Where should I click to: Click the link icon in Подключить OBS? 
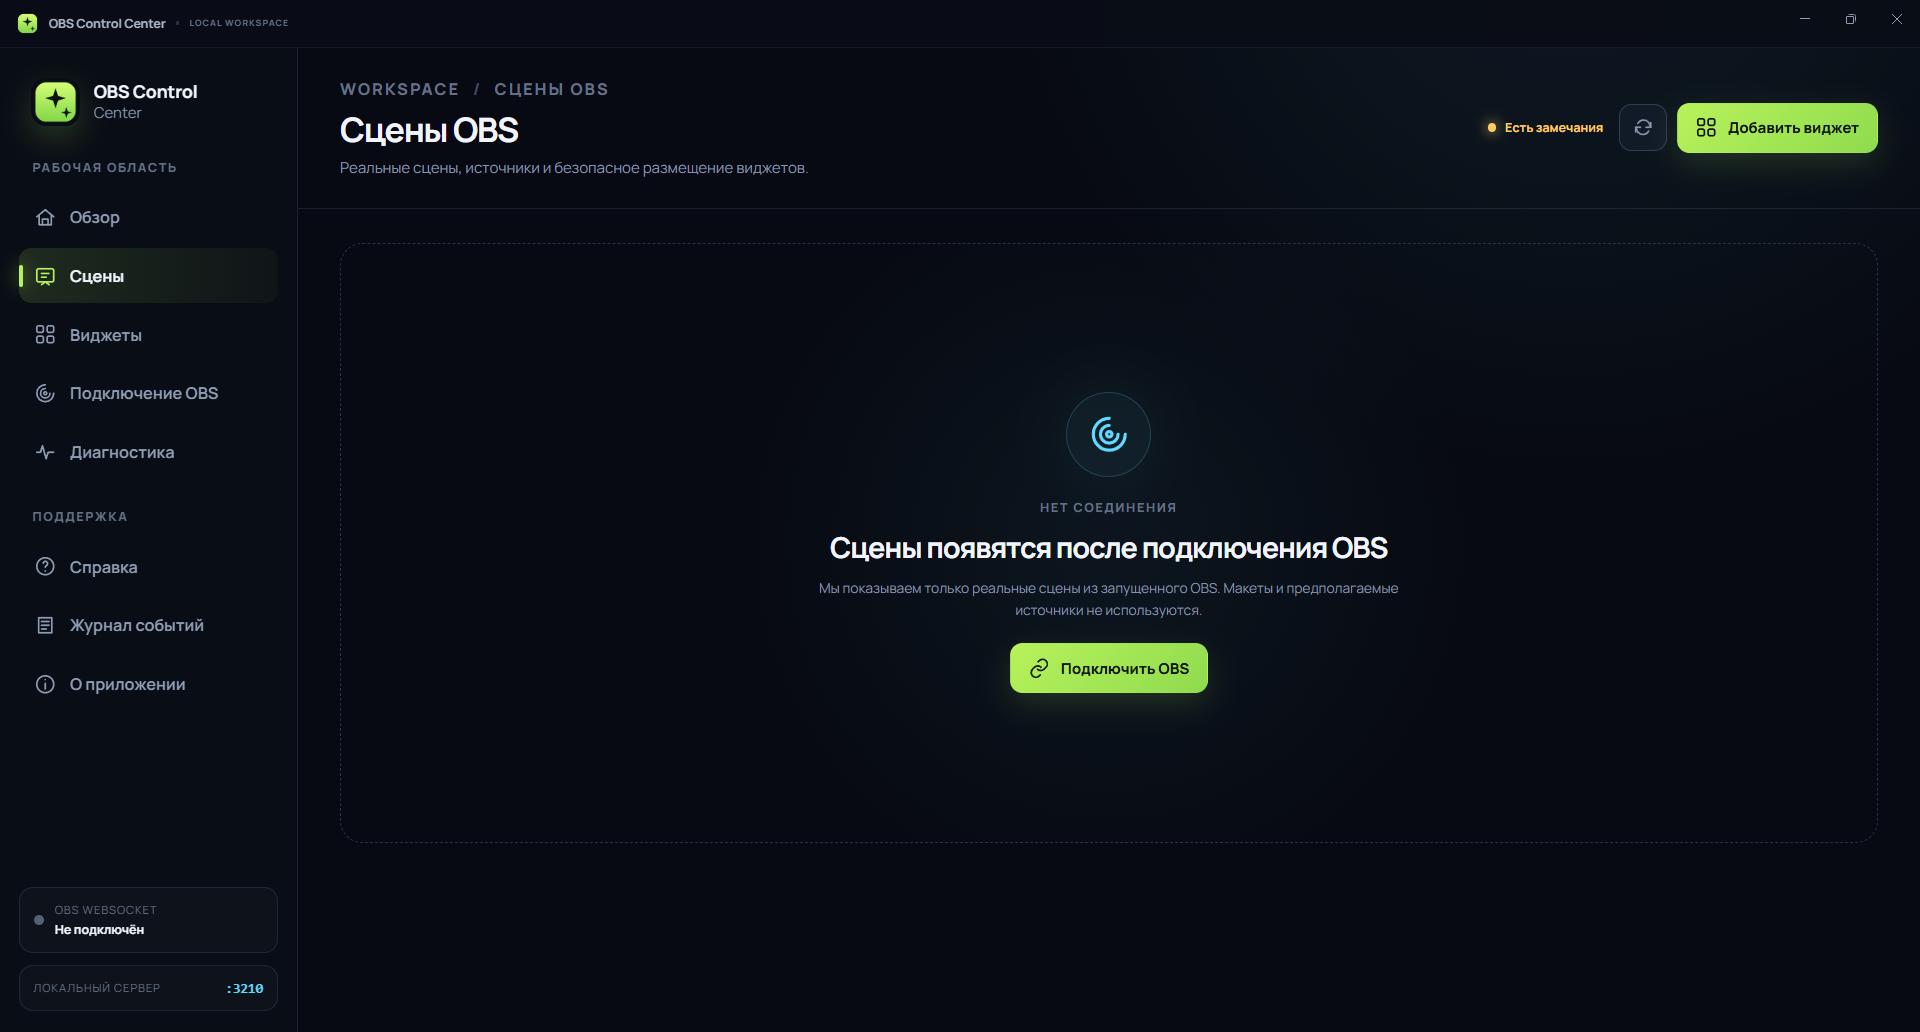(x=1039, y=668)
